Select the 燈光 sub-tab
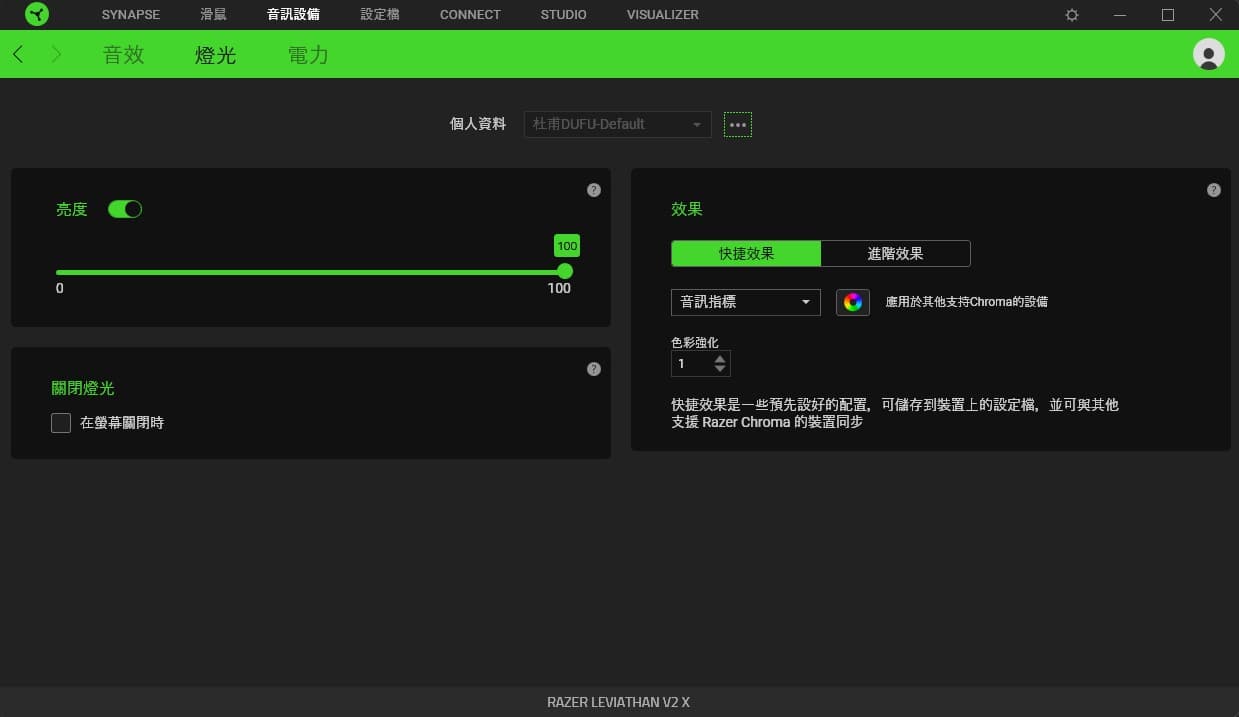The image size is (1239, 717). (x=215, y=55)
